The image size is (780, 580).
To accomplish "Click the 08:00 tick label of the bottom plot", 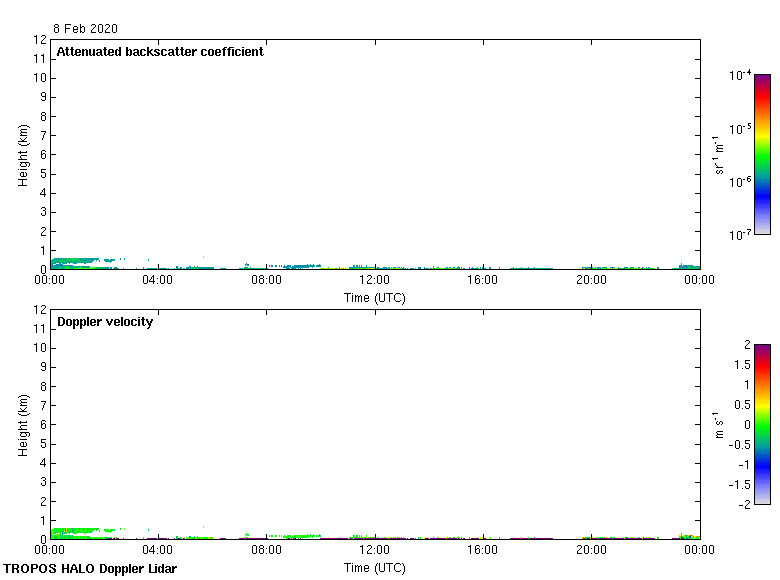I will [x=266, y=550].
